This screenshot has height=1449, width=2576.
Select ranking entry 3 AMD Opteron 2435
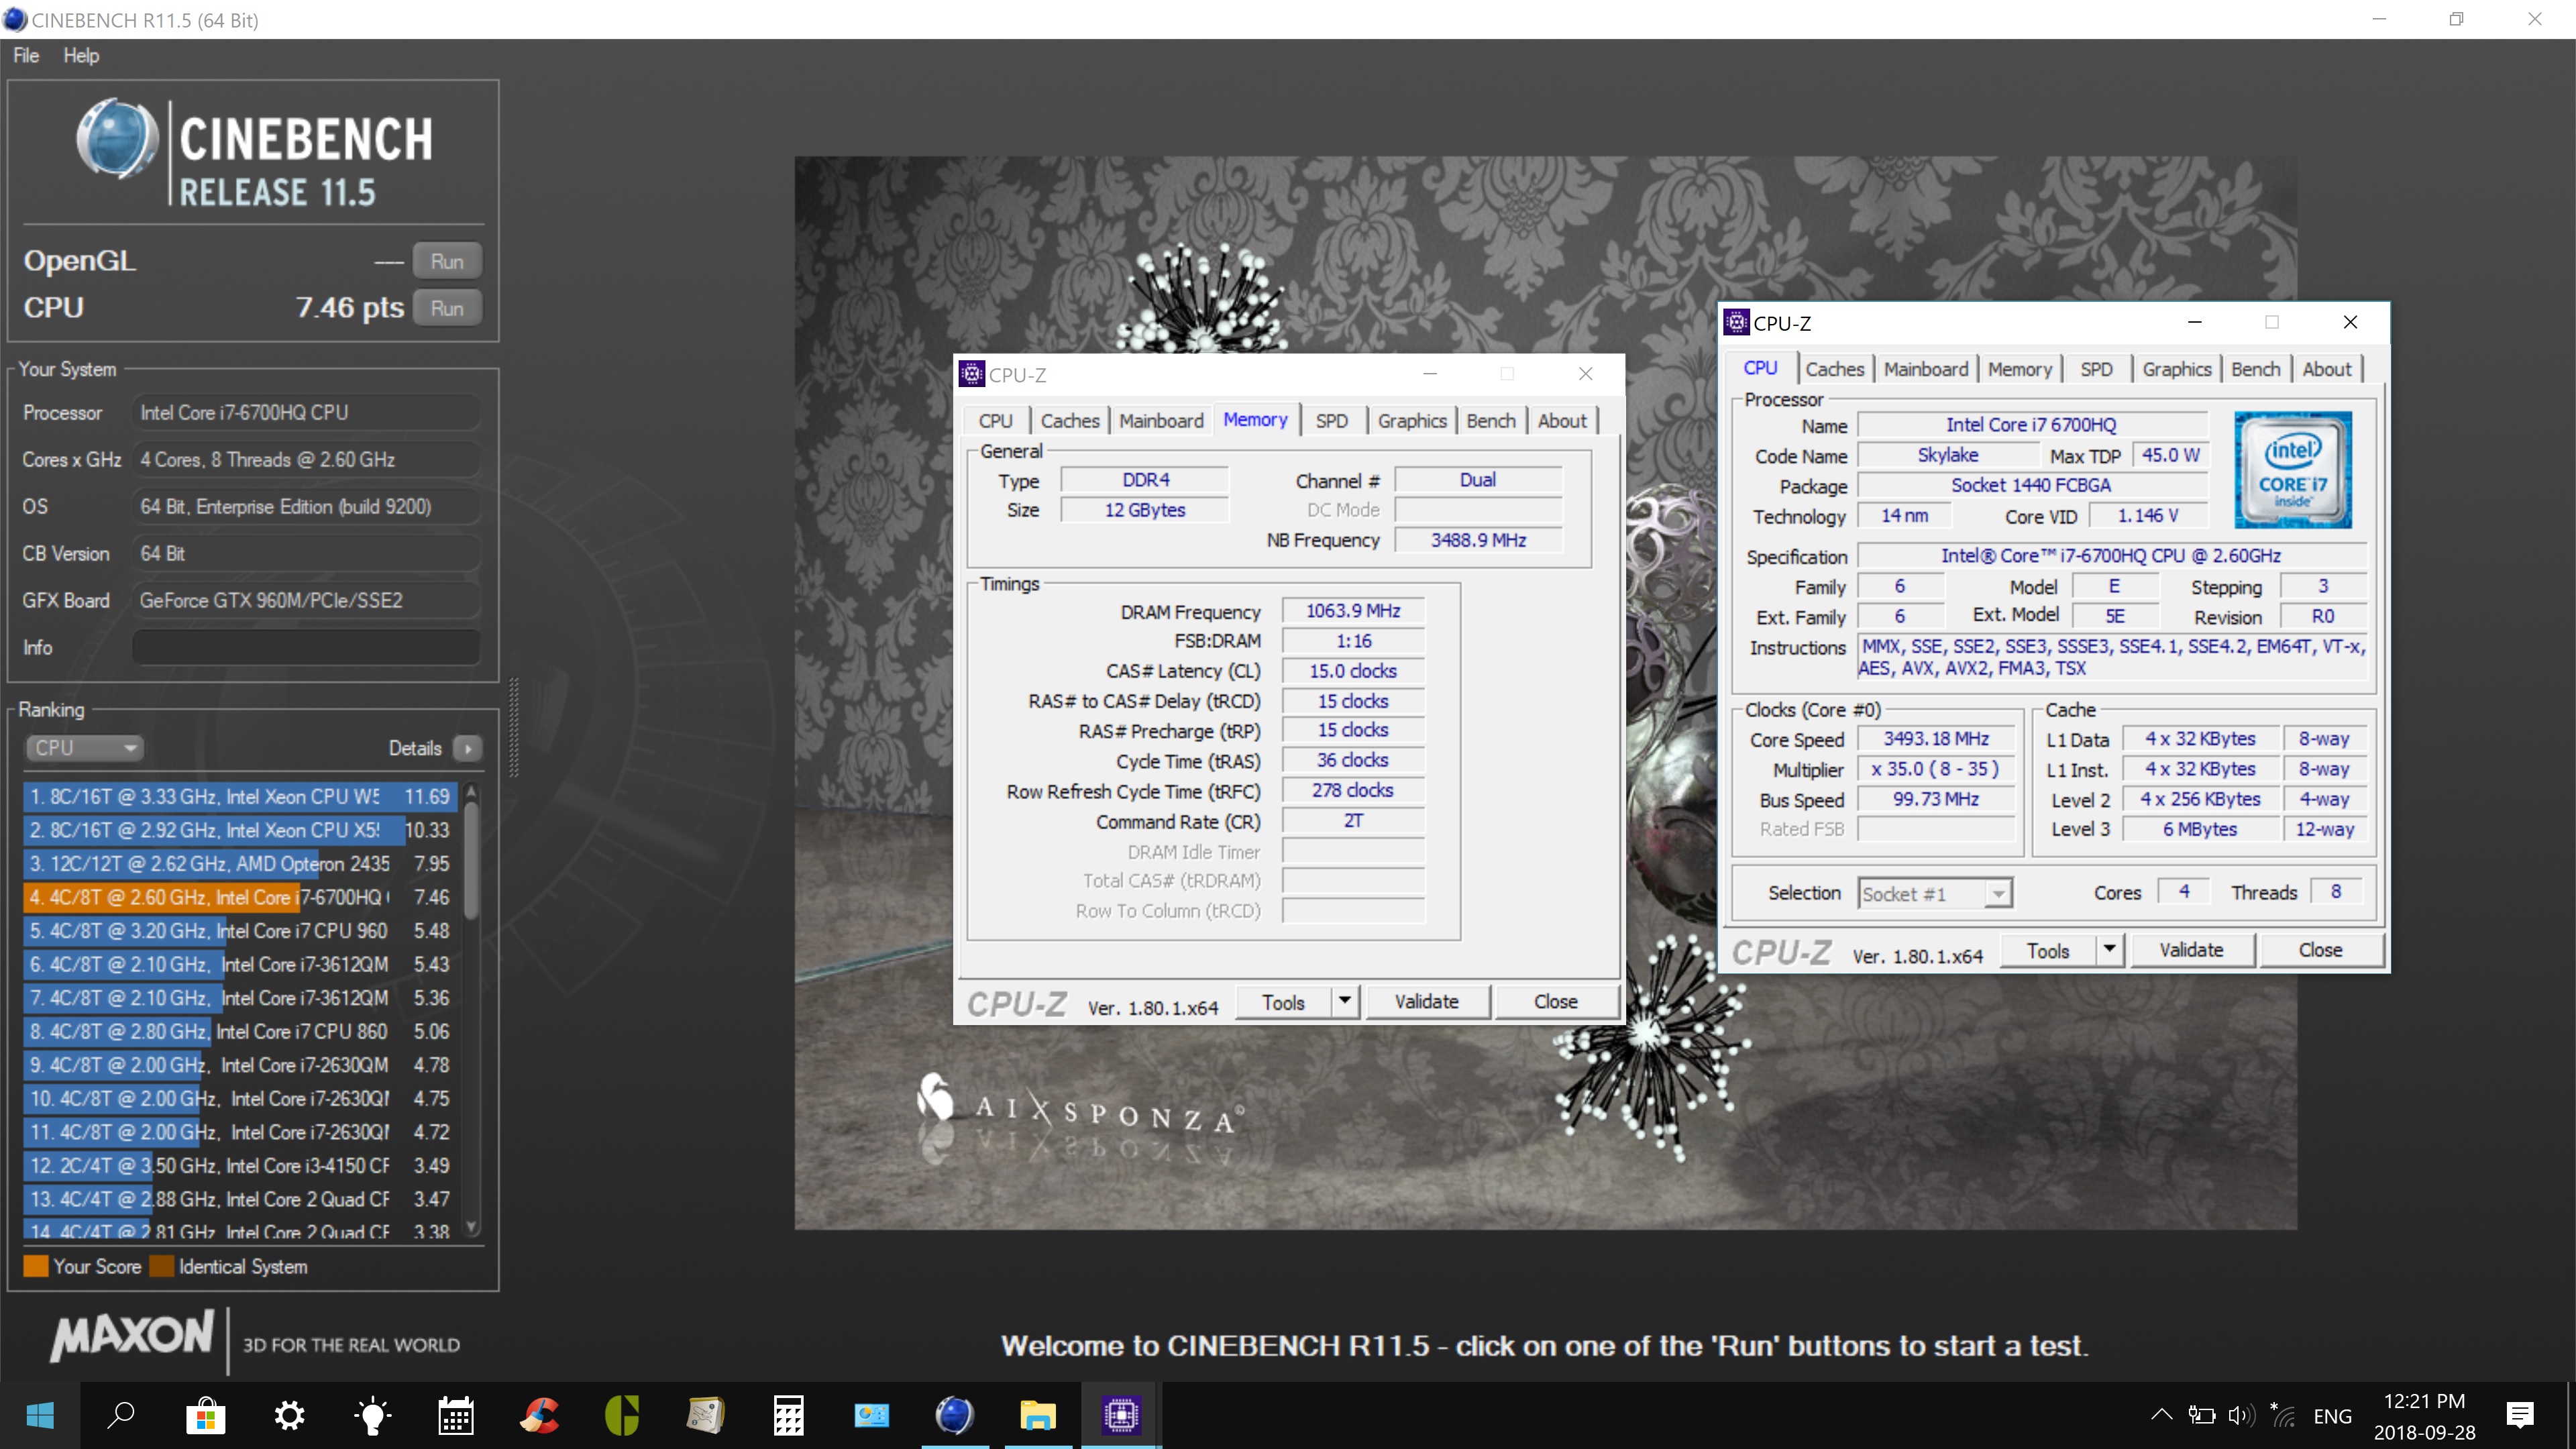(240, 863)
